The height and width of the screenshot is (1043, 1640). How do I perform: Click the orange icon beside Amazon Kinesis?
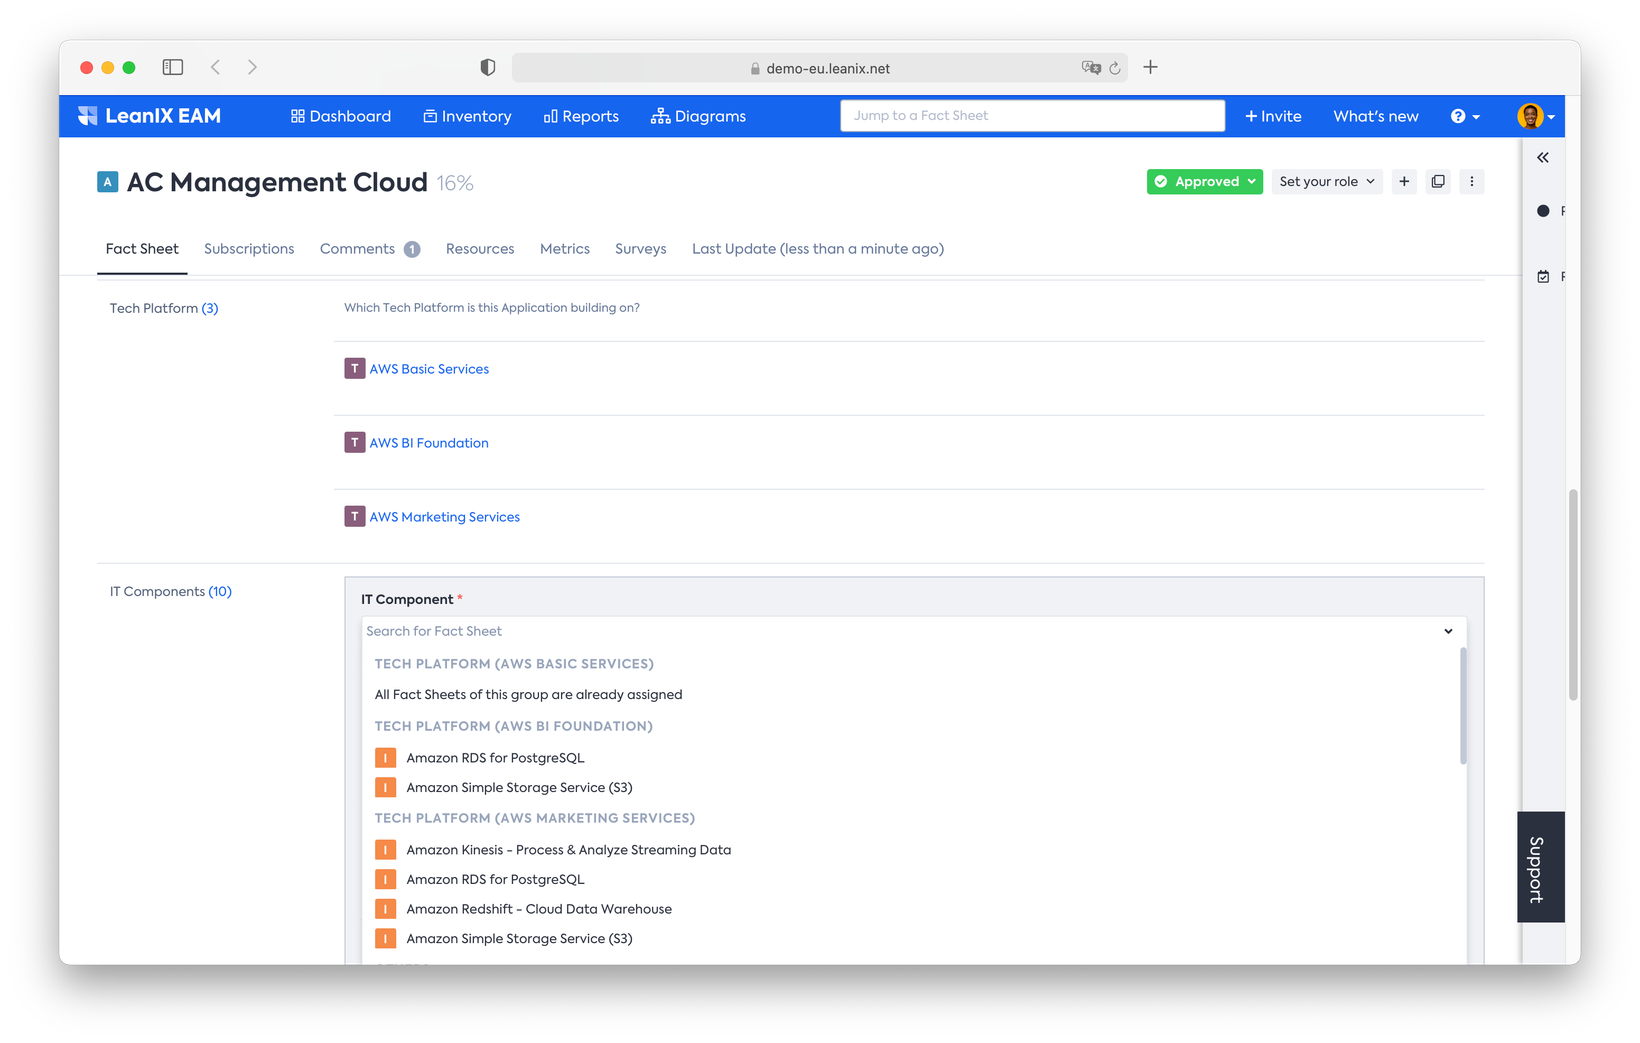click(x=385, y=850)
